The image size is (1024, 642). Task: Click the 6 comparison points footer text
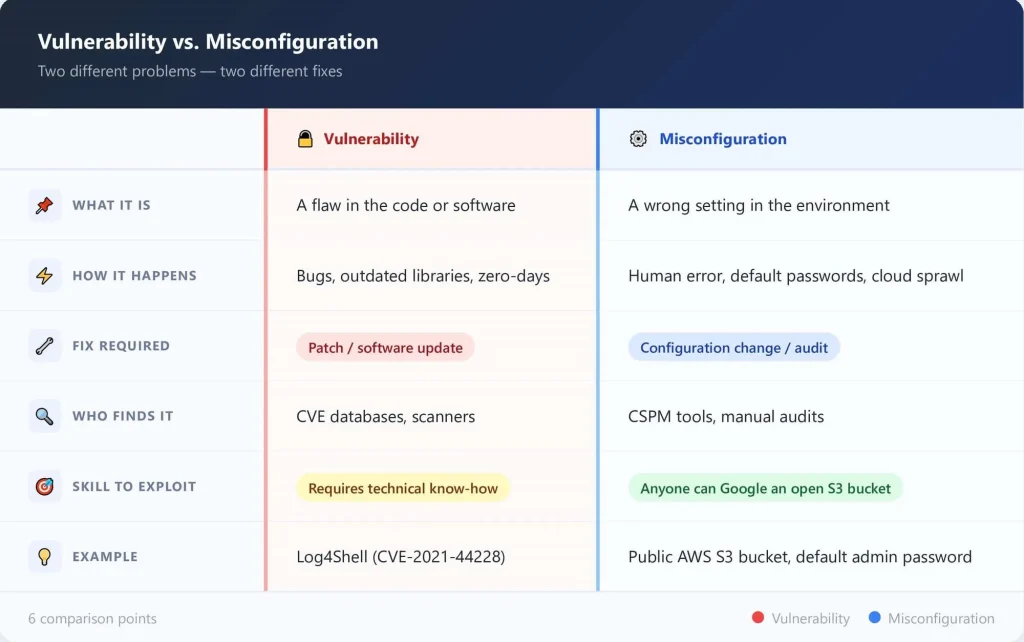pyautogui.click(x=92, y=618)
